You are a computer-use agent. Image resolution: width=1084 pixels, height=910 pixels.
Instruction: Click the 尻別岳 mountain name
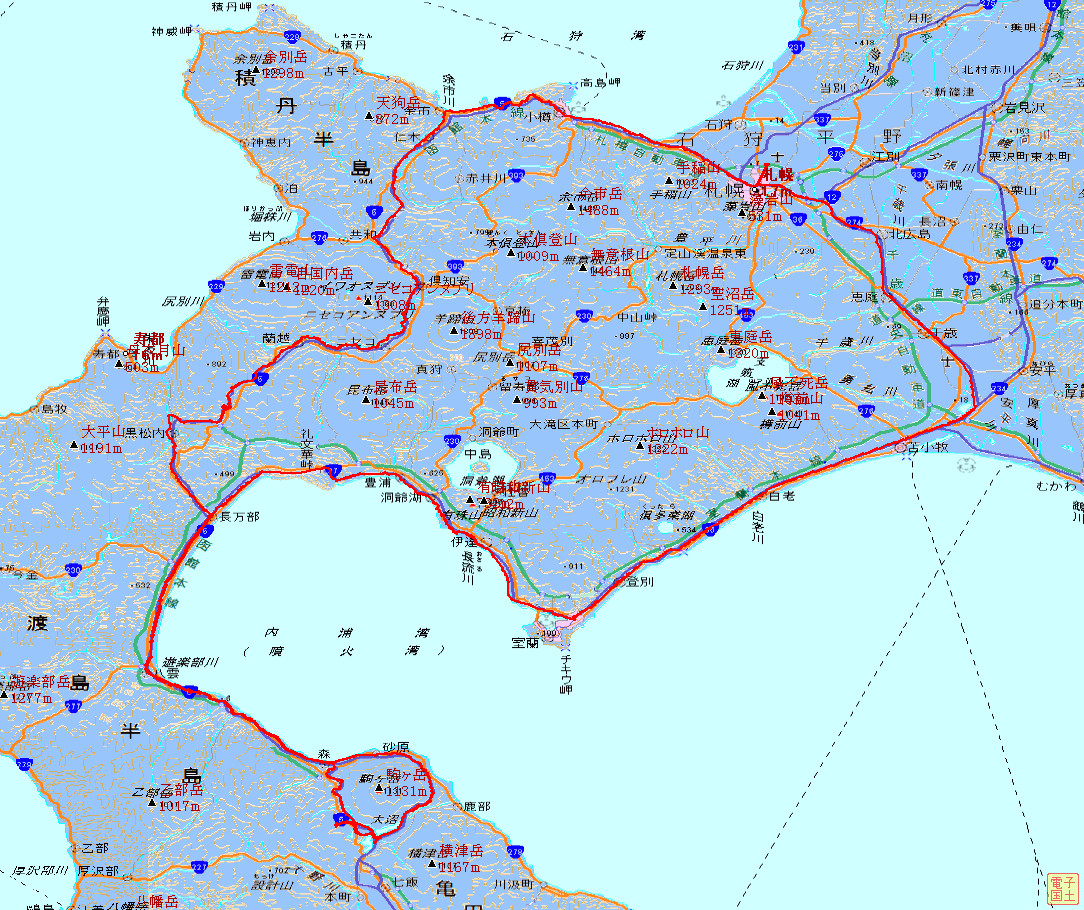pyautogui.click(x=539, y=350)
